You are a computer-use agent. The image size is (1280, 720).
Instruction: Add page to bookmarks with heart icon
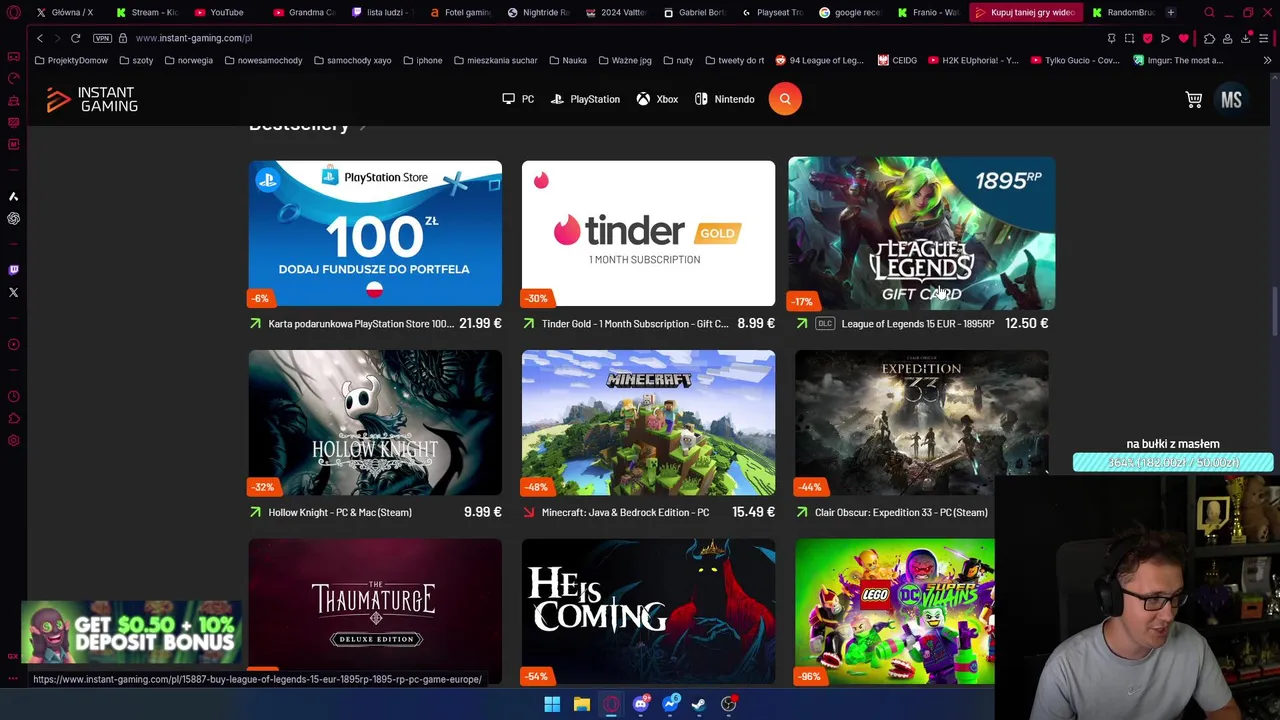click(x=1184, y=38)
